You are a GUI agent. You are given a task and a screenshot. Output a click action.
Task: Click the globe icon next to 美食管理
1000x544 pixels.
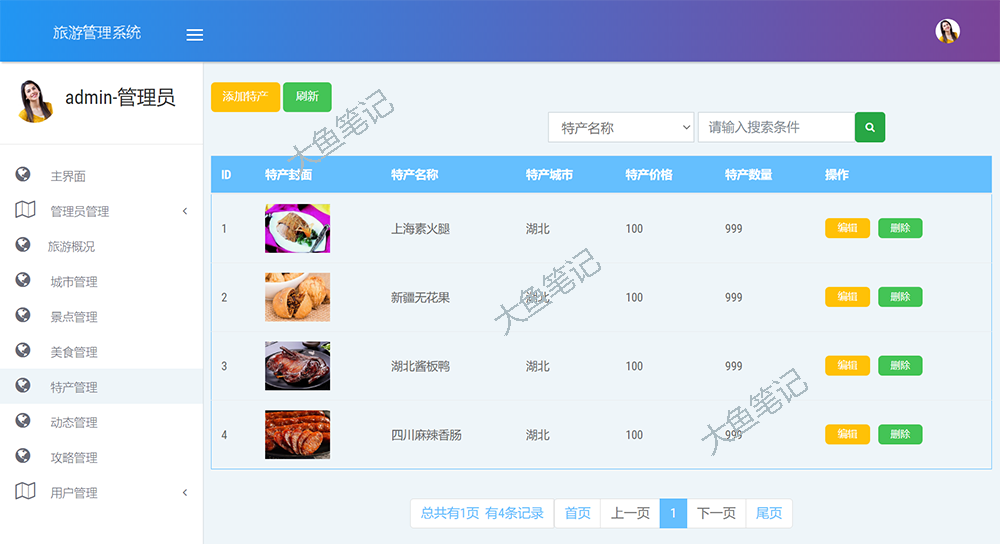23,349
